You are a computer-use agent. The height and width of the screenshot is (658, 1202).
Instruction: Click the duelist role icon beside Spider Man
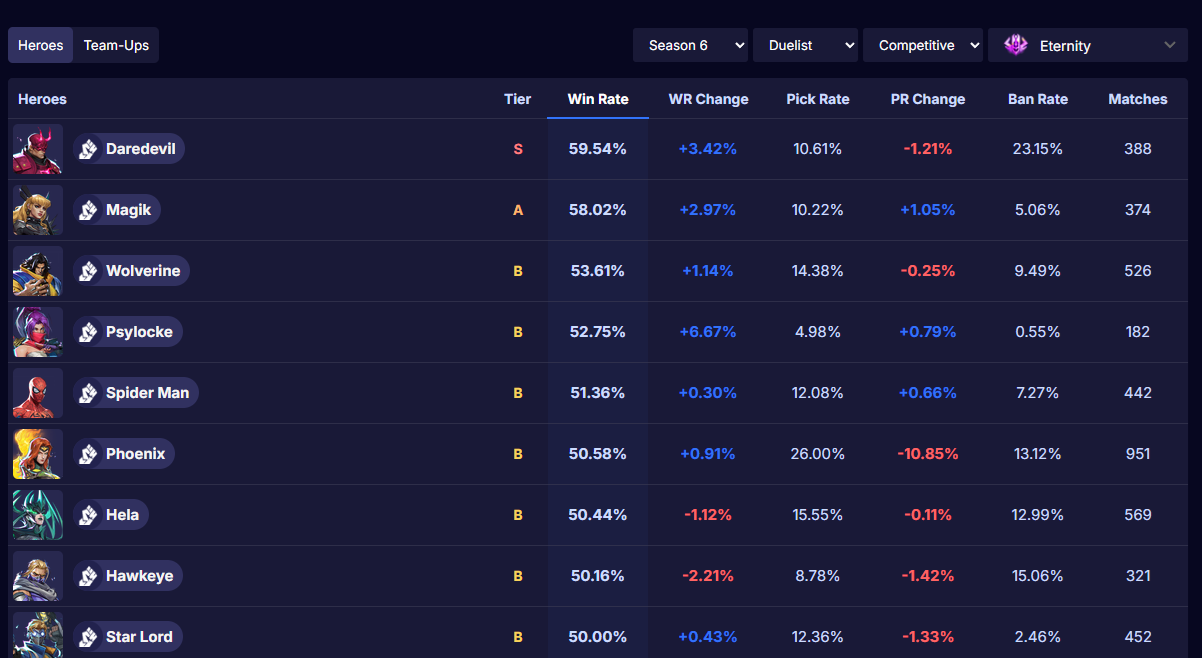pyautogui.click(x=88, y=393)
